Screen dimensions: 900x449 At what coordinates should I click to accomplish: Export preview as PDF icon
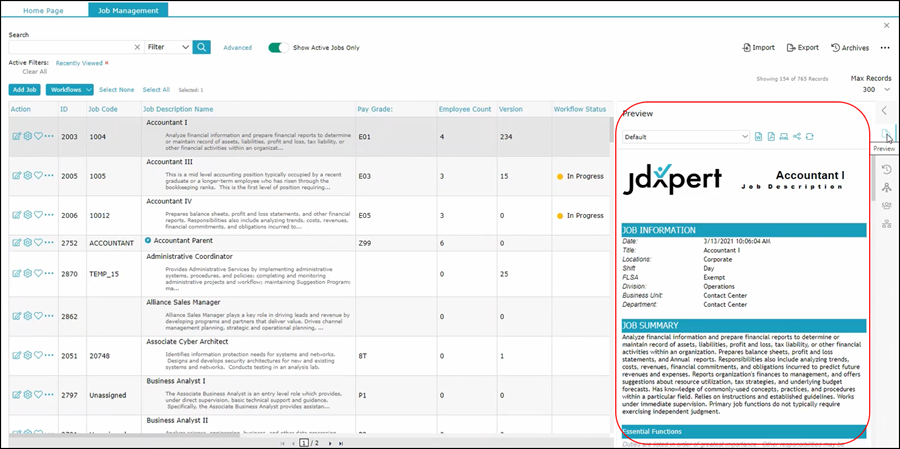pos(771,136)
